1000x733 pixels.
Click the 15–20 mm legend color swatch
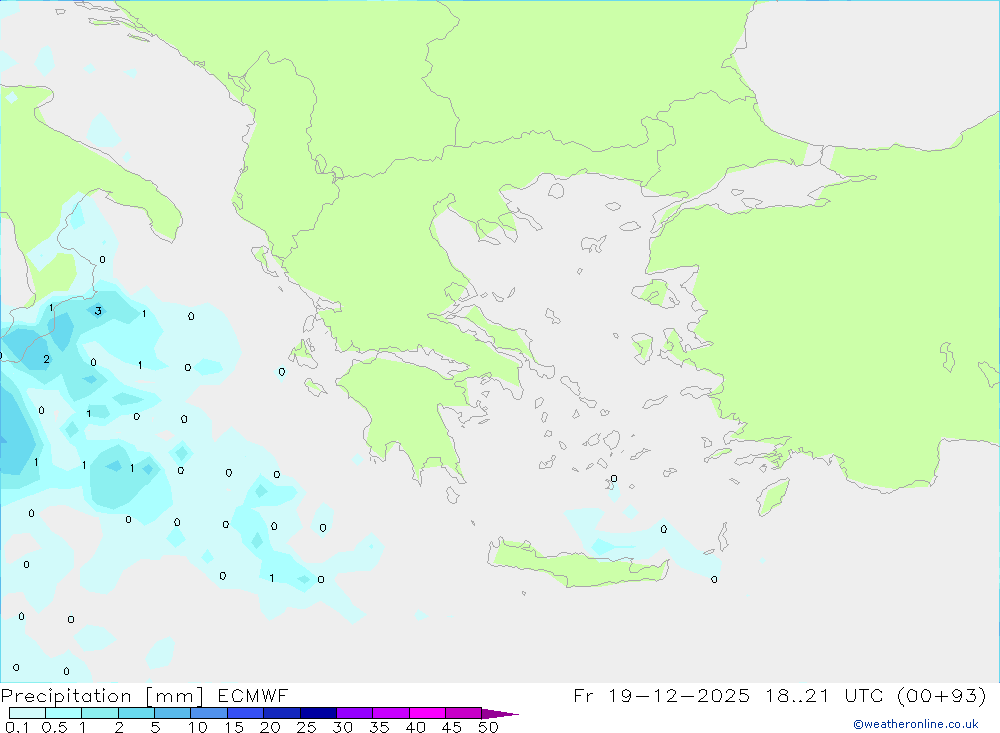[x=245, y=713]
